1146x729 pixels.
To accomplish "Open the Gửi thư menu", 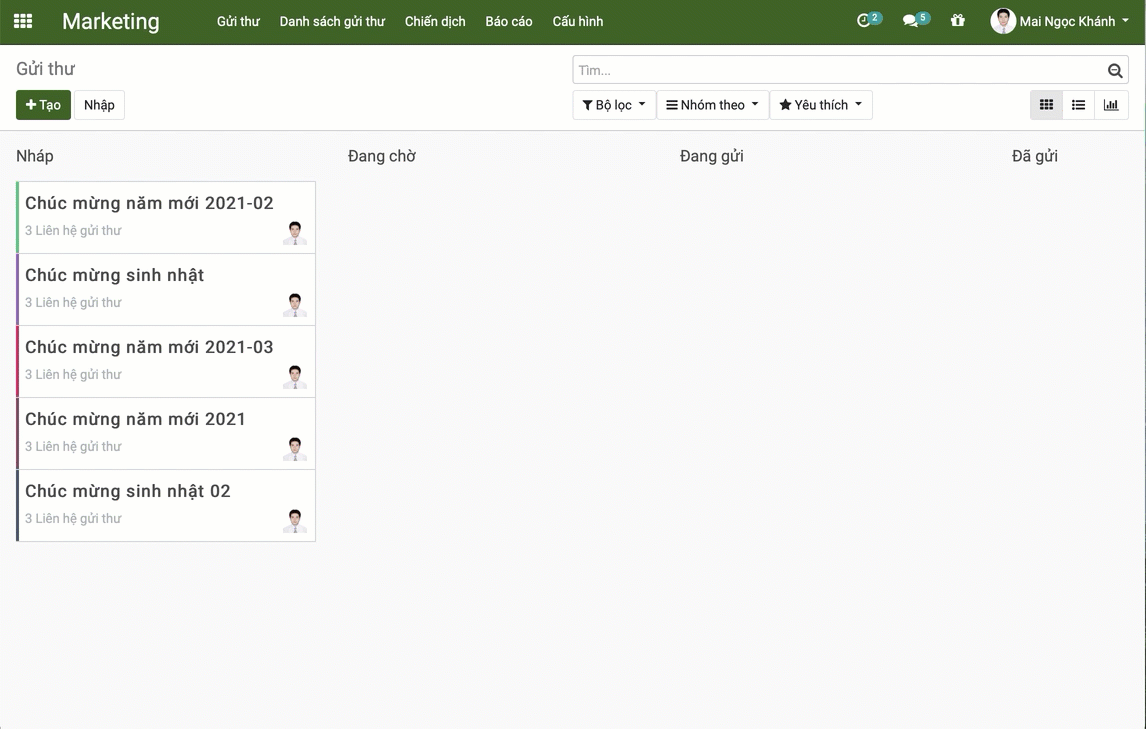I will tap(238, 21).
